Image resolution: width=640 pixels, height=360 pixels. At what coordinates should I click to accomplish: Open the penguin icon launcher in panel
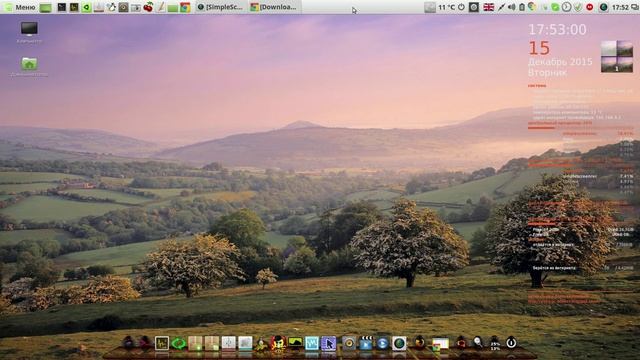[x=111, y=7]
